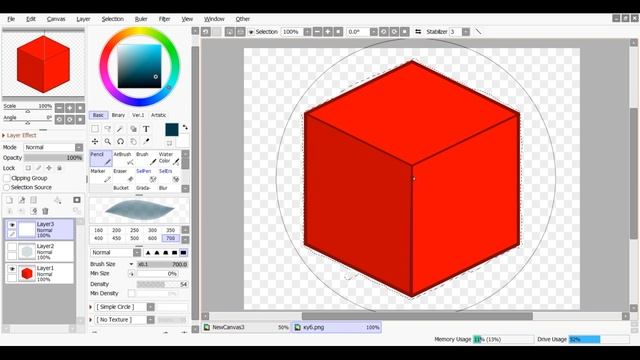
Task: Select brush size preset 700
Action: click(171, 238)
